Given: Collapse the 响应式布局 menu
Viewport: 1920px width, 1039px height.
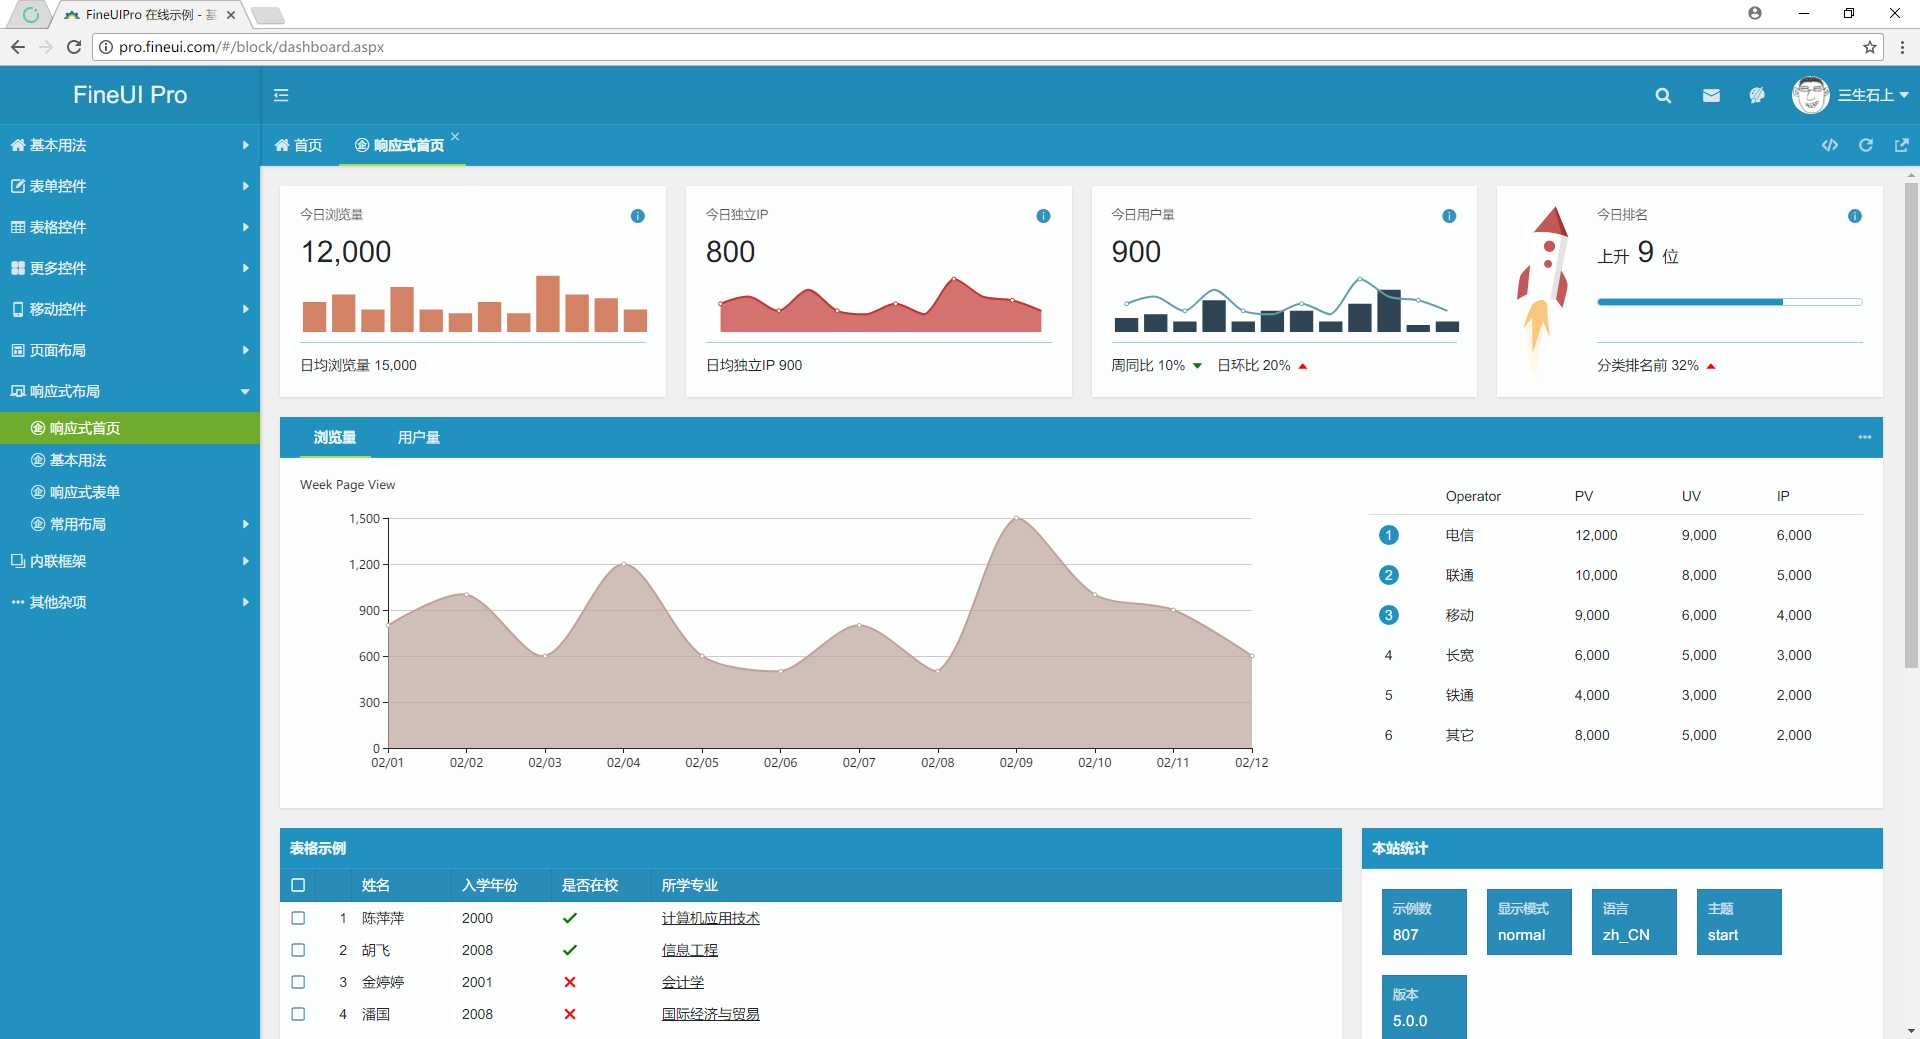Looking at the screenshot, I should (x=130, y=391).
